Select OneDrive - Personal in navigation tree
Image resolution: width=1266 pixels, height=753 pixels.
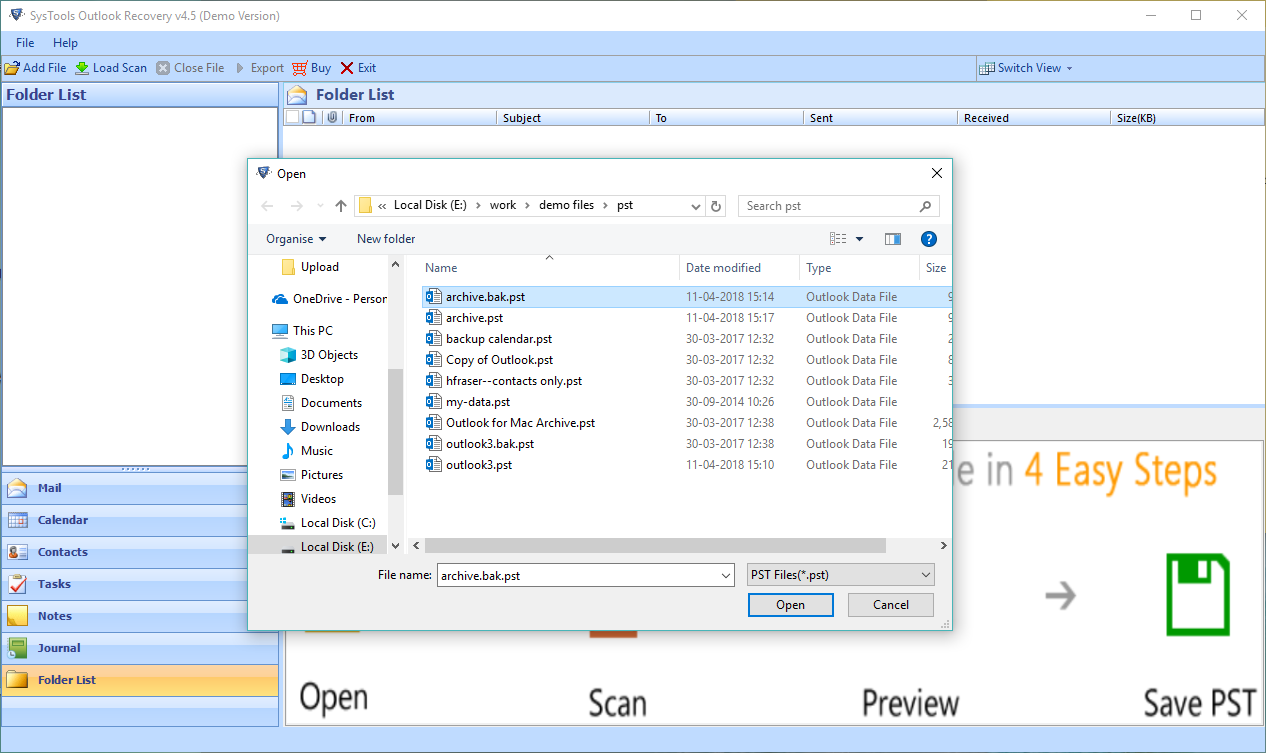click(329, 299)
